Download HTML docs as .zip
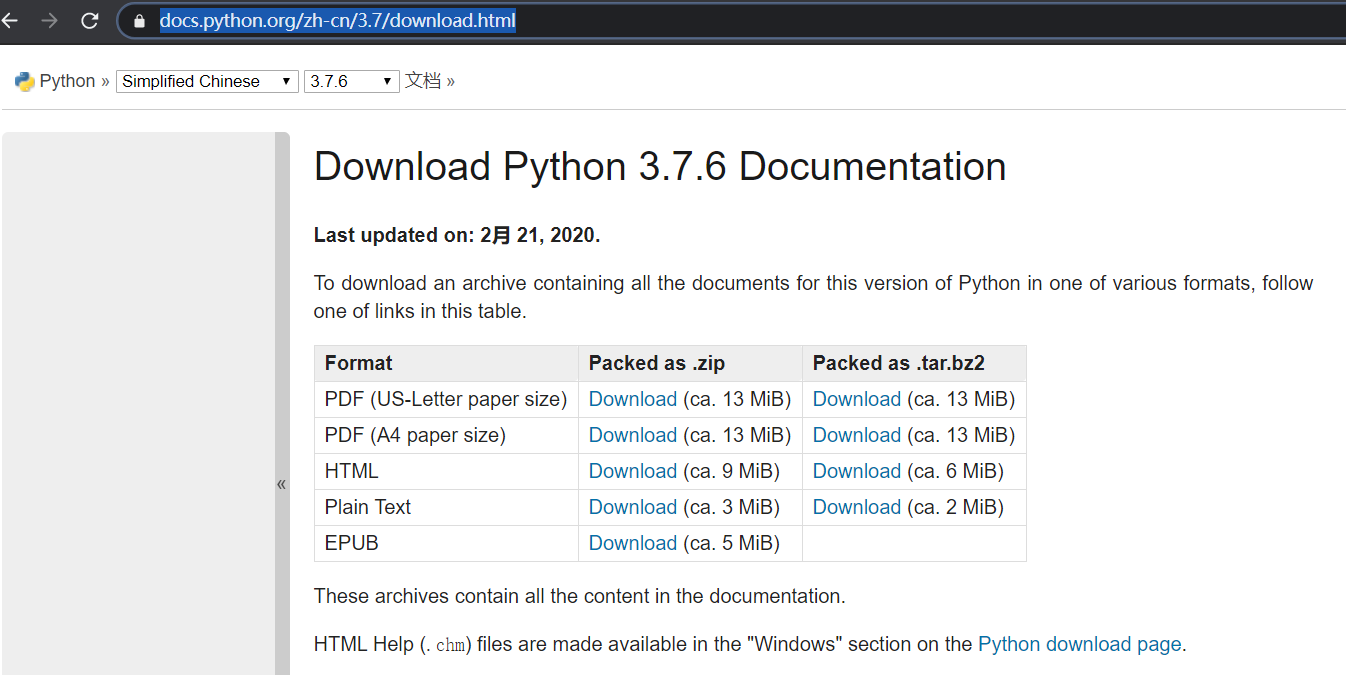Image resolution: width=1346 pixels, height=675 pixels. click(x=632, y=471)
